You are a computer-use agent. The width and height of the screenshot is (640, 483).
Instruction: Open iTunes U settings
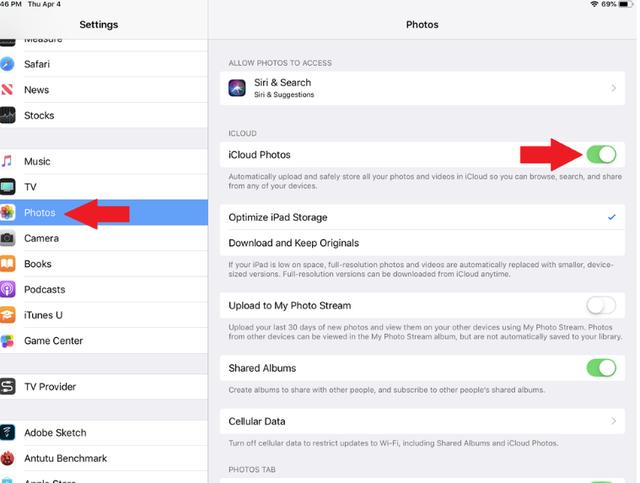point(104,315)
